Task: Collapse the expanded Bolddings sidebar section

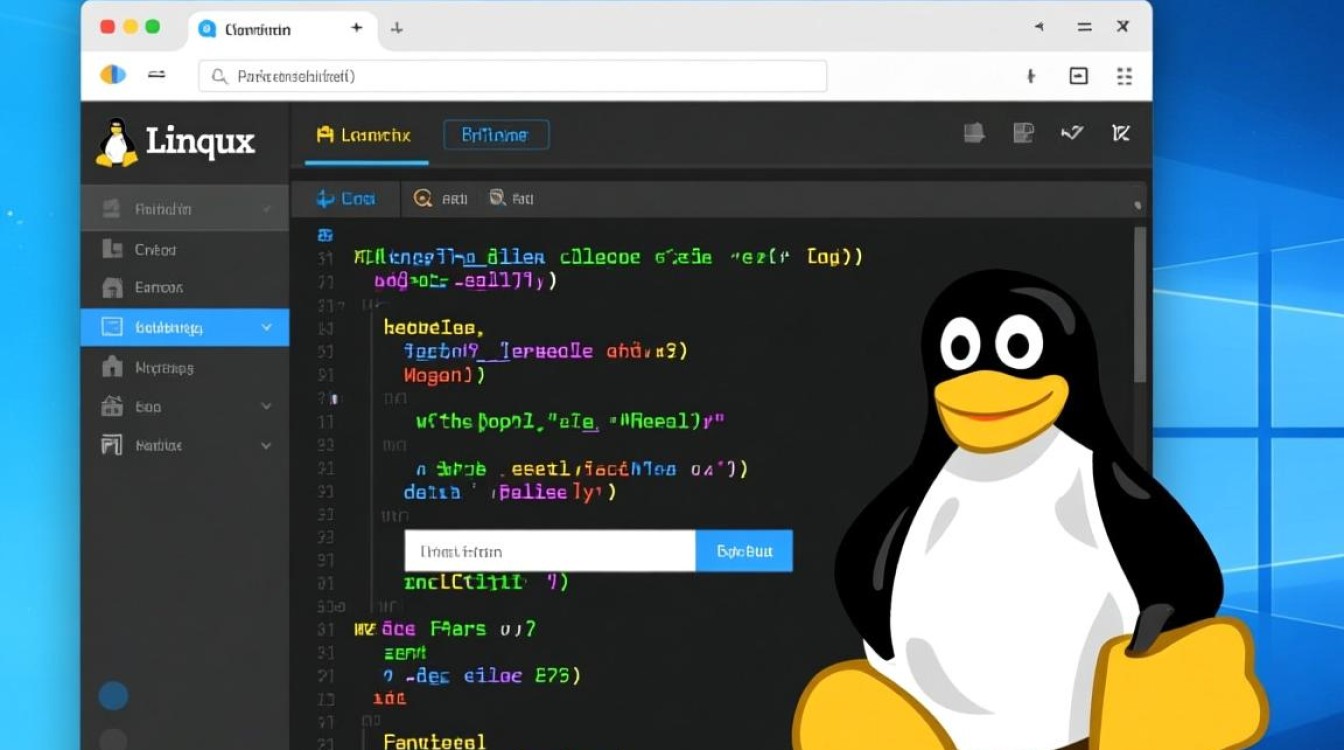Action: pos(266,326)
